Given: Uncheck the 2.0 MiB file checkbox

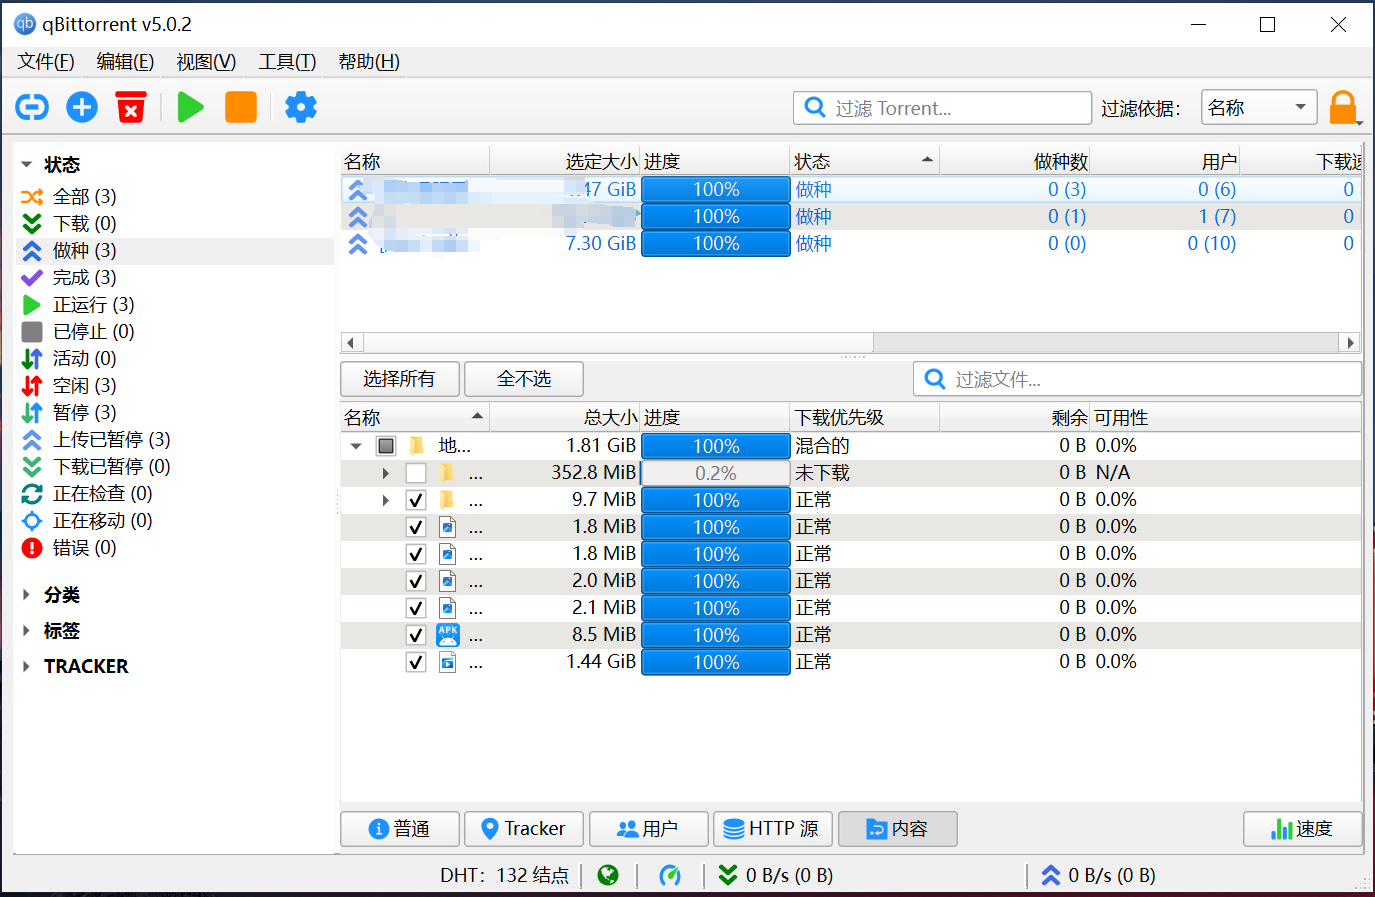Looking at the screenshot, I should [416, 581].
